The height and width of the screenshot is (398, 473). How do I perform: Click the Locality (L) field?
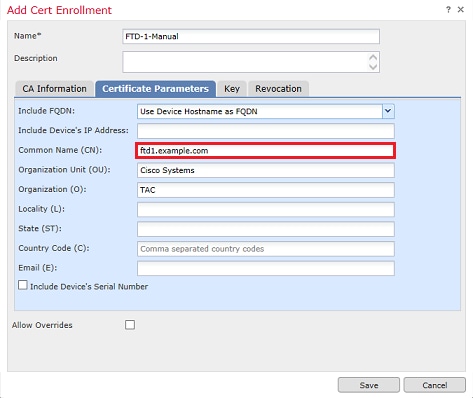(x=266, y=210)
